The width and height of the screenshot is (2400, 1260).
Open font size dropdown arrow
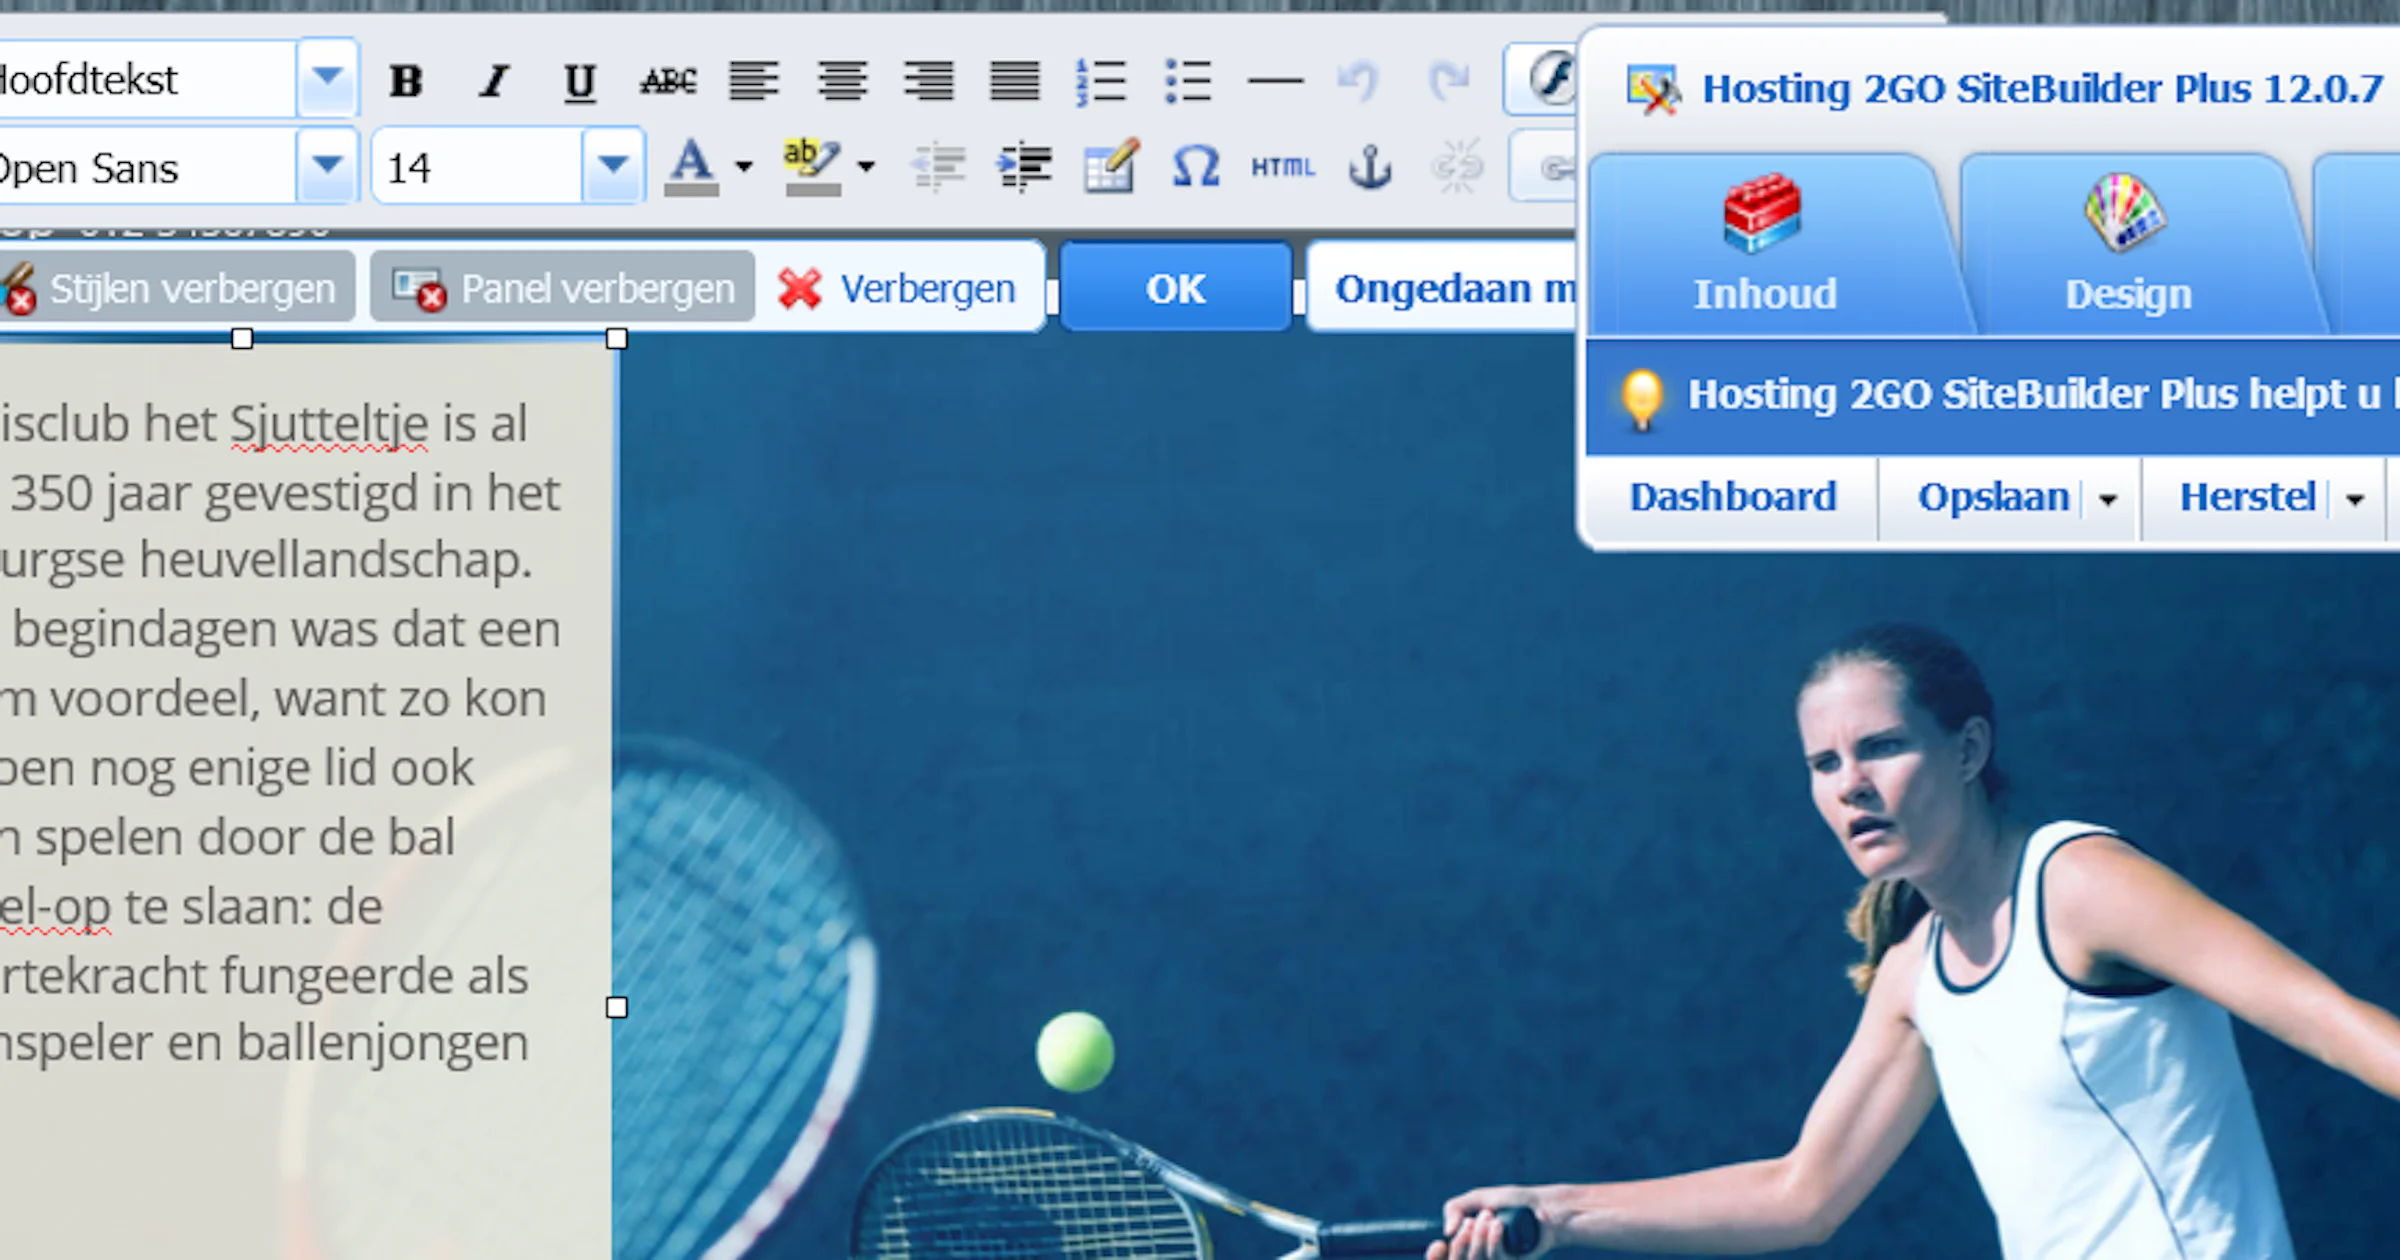pyautogui.click(x=613, y=166)
